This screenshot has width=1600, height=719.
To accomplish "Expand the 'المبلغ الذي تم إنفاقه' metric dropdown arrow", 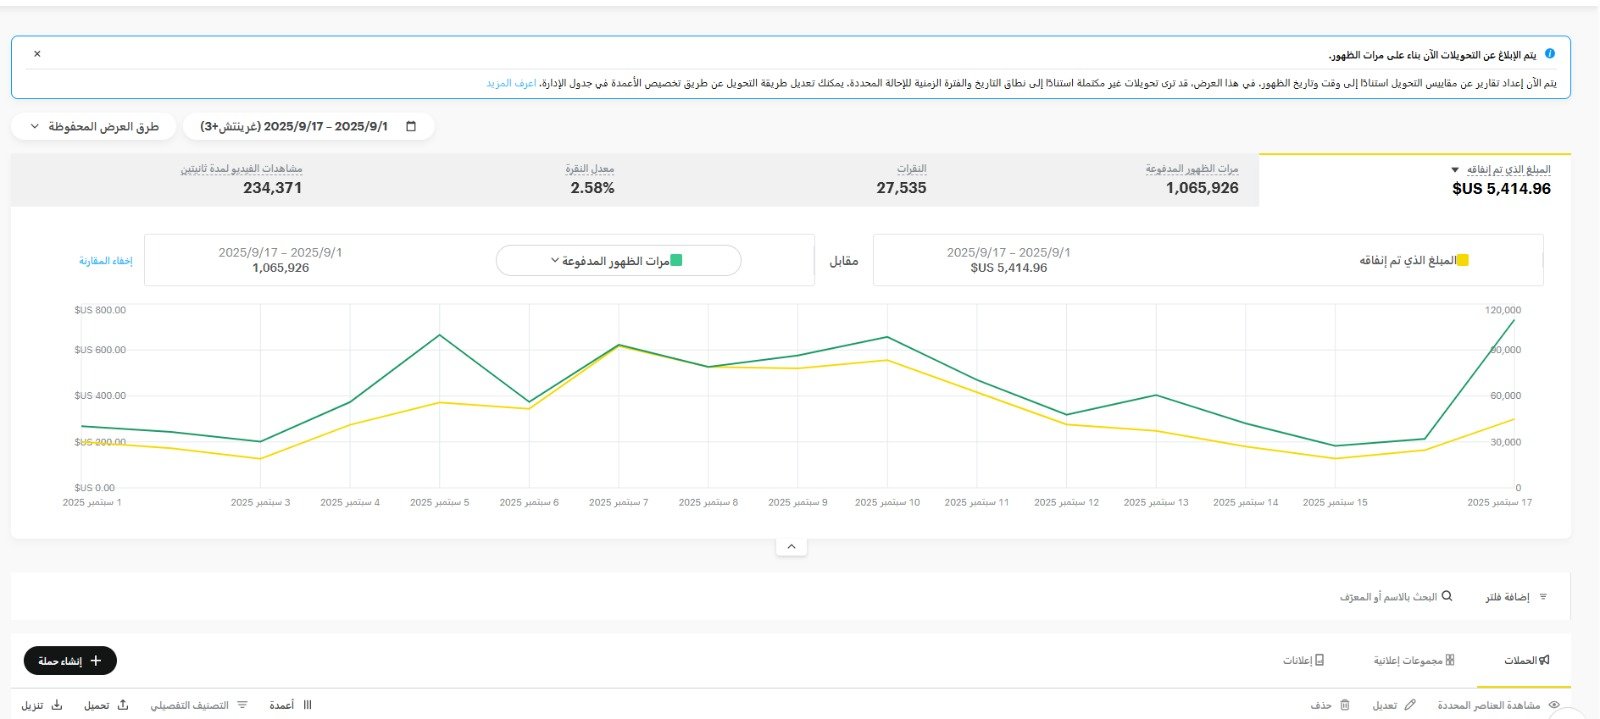I will tap(1455, 170).
